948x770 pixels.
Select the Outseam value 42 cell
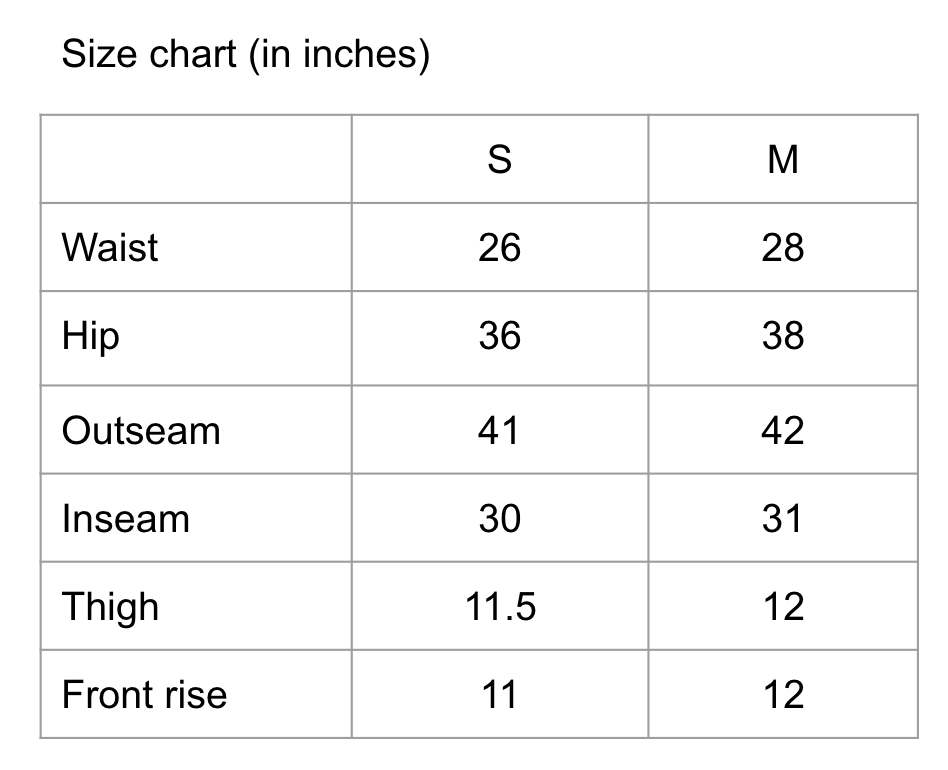(x=783, y=430)
